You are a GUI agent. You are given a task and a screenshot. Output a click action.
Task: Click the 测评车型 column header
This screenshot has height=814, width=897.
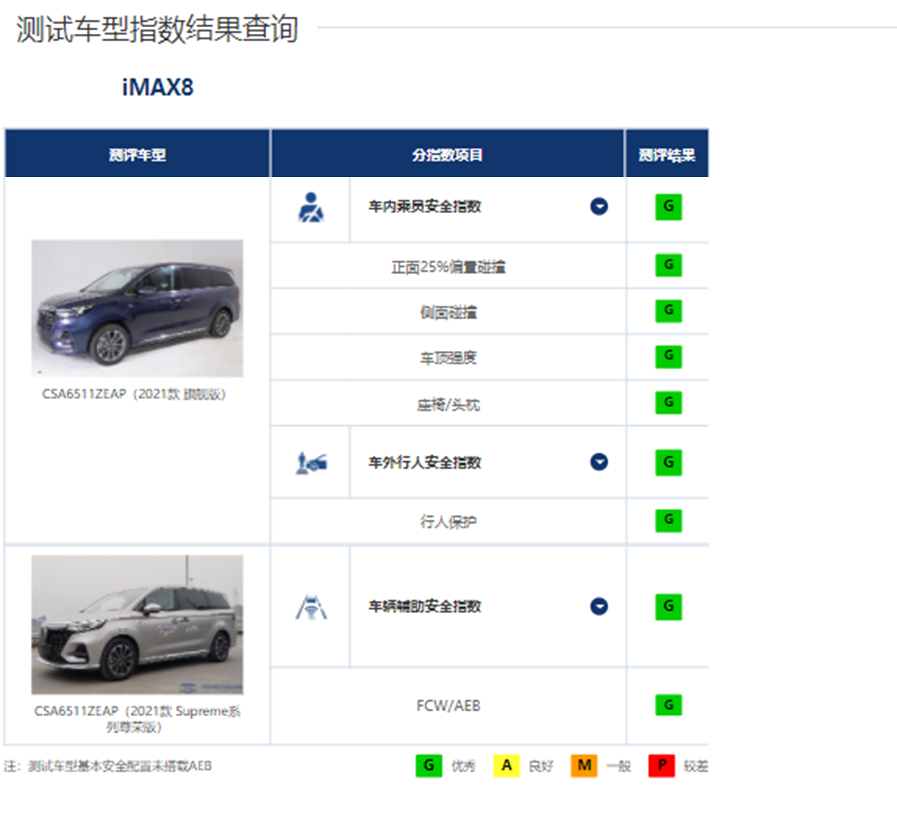click(137, 155)
